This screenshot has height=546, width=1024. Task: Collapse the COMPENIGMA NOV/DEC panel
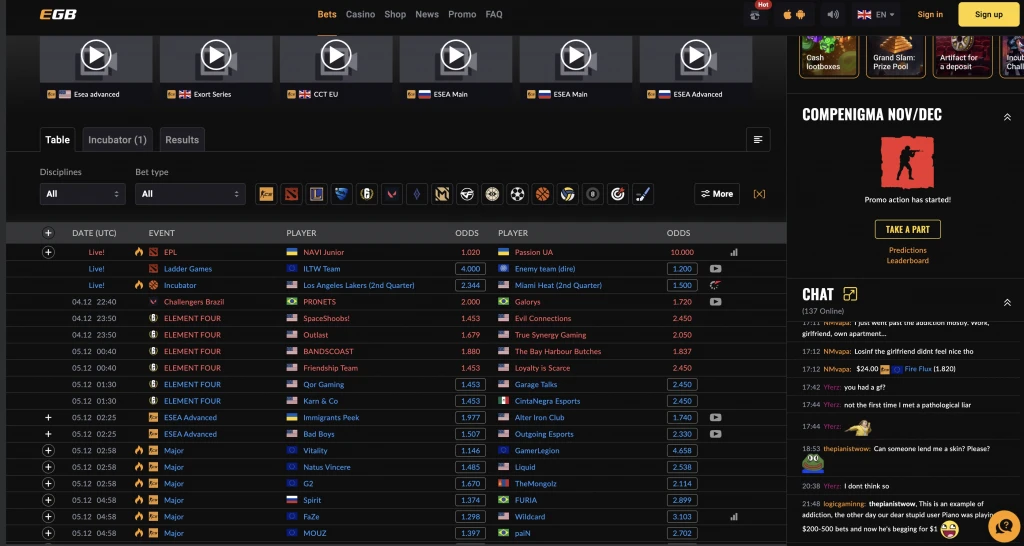tap(1006, 116)
